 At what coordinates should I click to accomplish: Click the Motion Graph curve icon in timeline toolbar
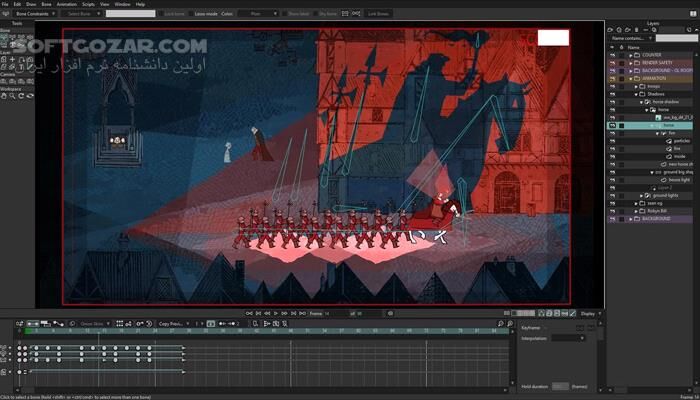coord(58,324)
